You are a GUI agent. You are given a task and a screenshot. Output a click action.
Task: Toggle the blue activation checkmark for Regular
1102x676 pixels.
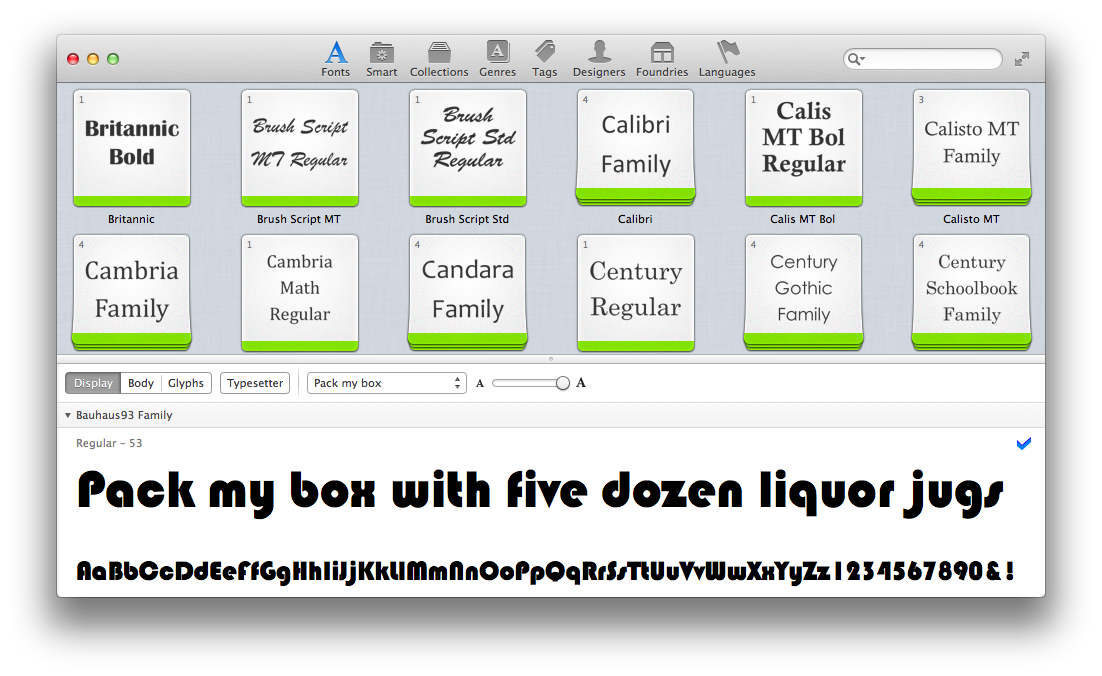click(x=1024, y=443)
